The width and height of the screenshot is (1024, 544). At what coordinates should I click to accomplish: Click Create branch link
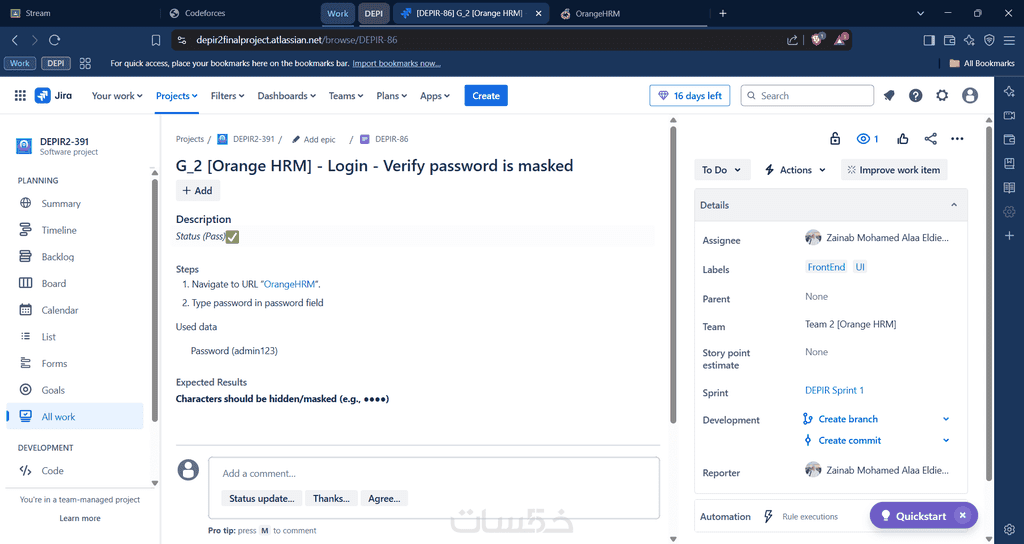click(848, 419)
